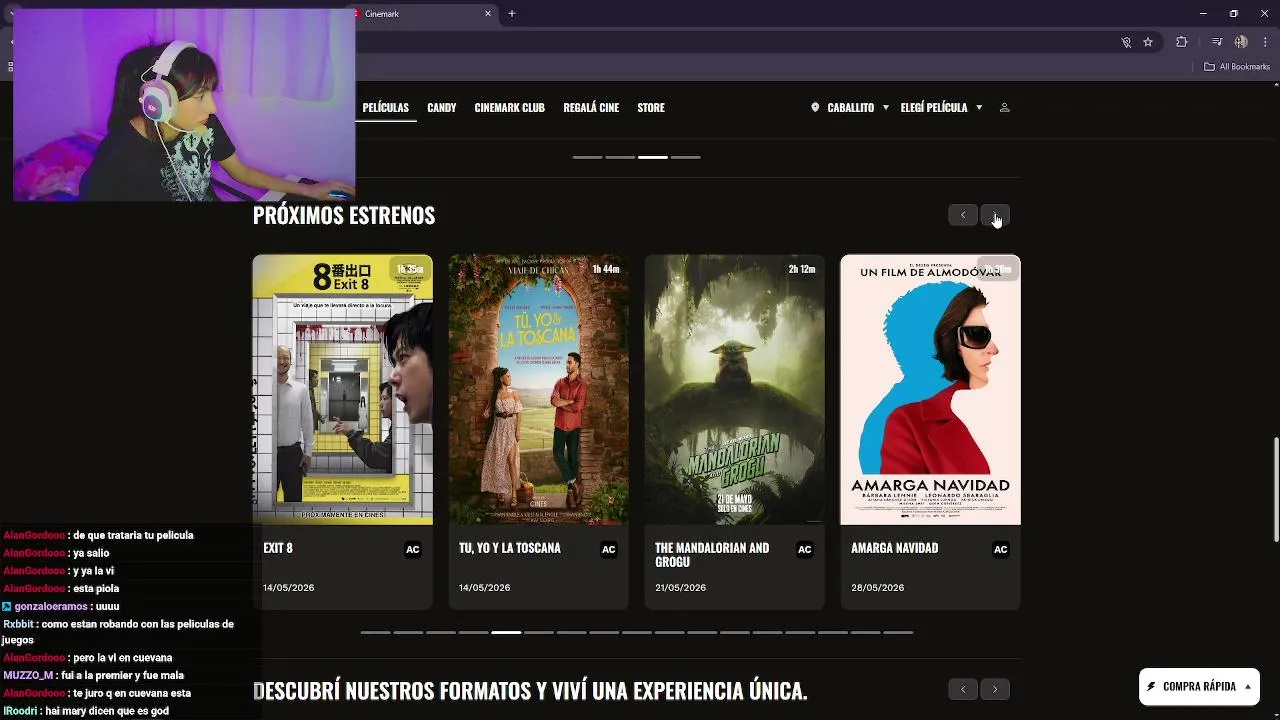Expand the Compra Rápida panel arrow
Viewport: 1280px width, 720px height.
pos(1248,687)
